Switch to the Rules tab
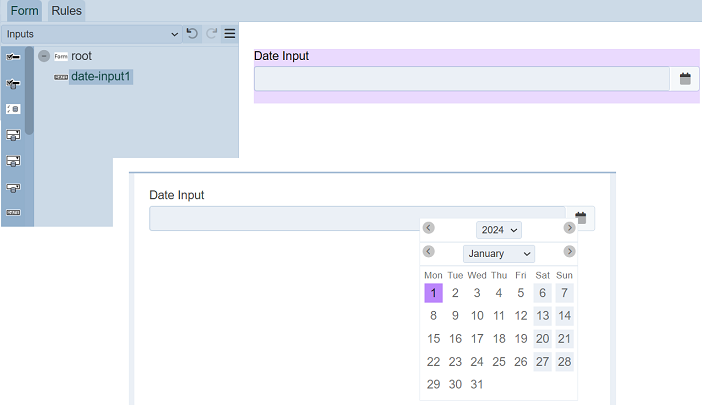702x405 pixels. [x=66, y=11]
